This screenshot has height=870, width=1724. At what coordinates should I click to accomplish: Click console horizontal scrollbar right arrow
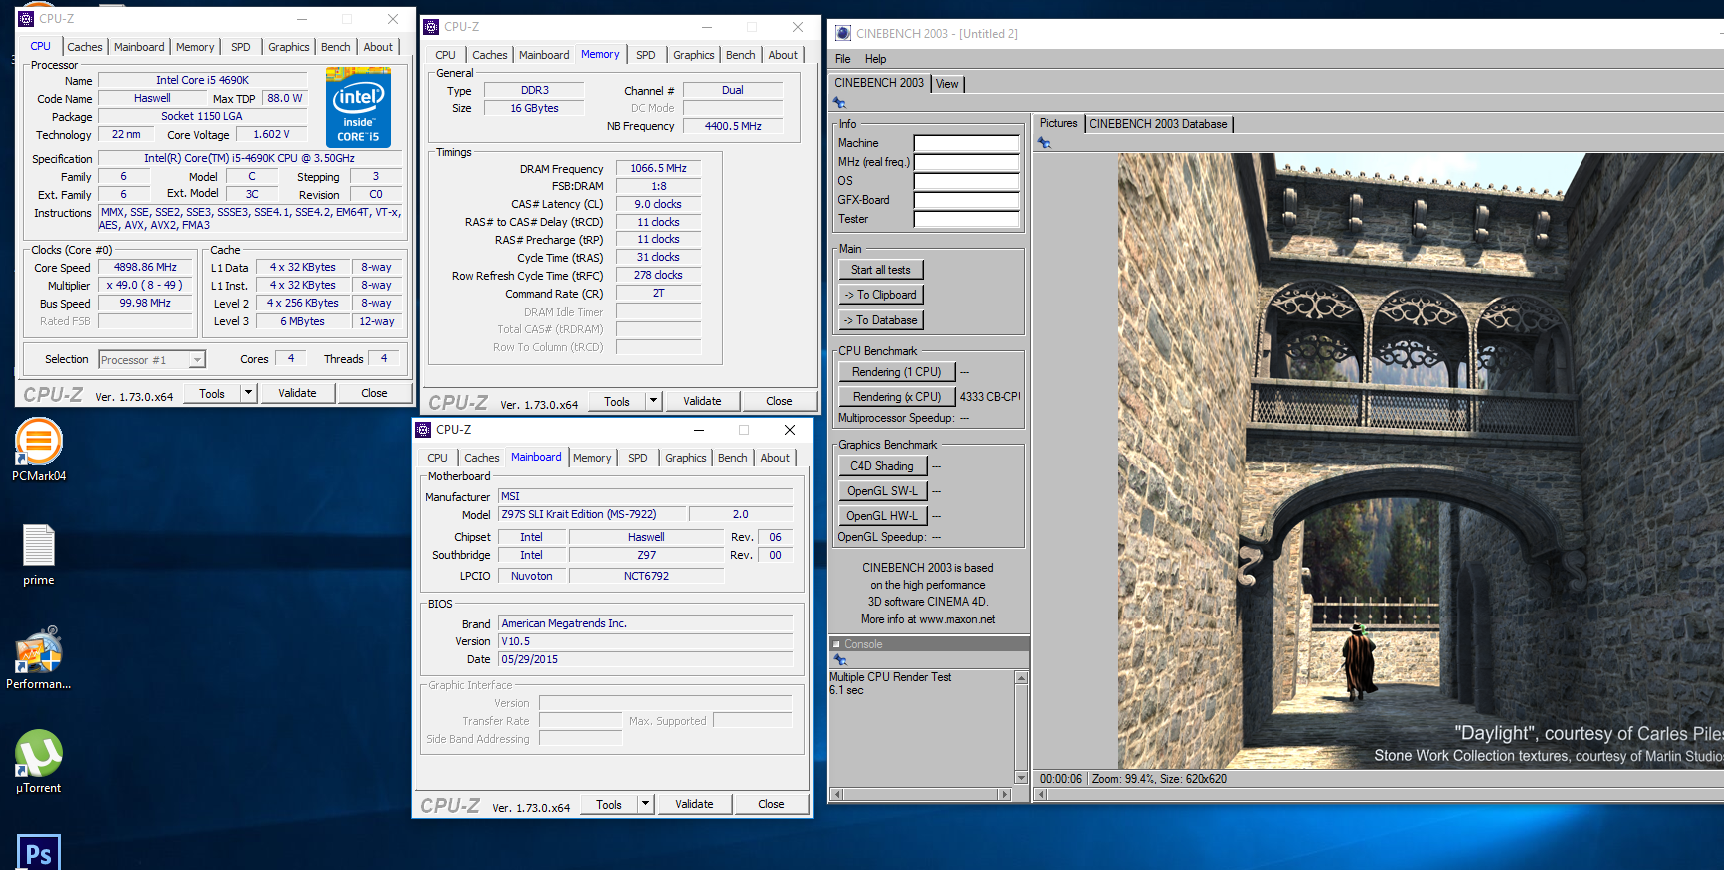(1005, 795)
